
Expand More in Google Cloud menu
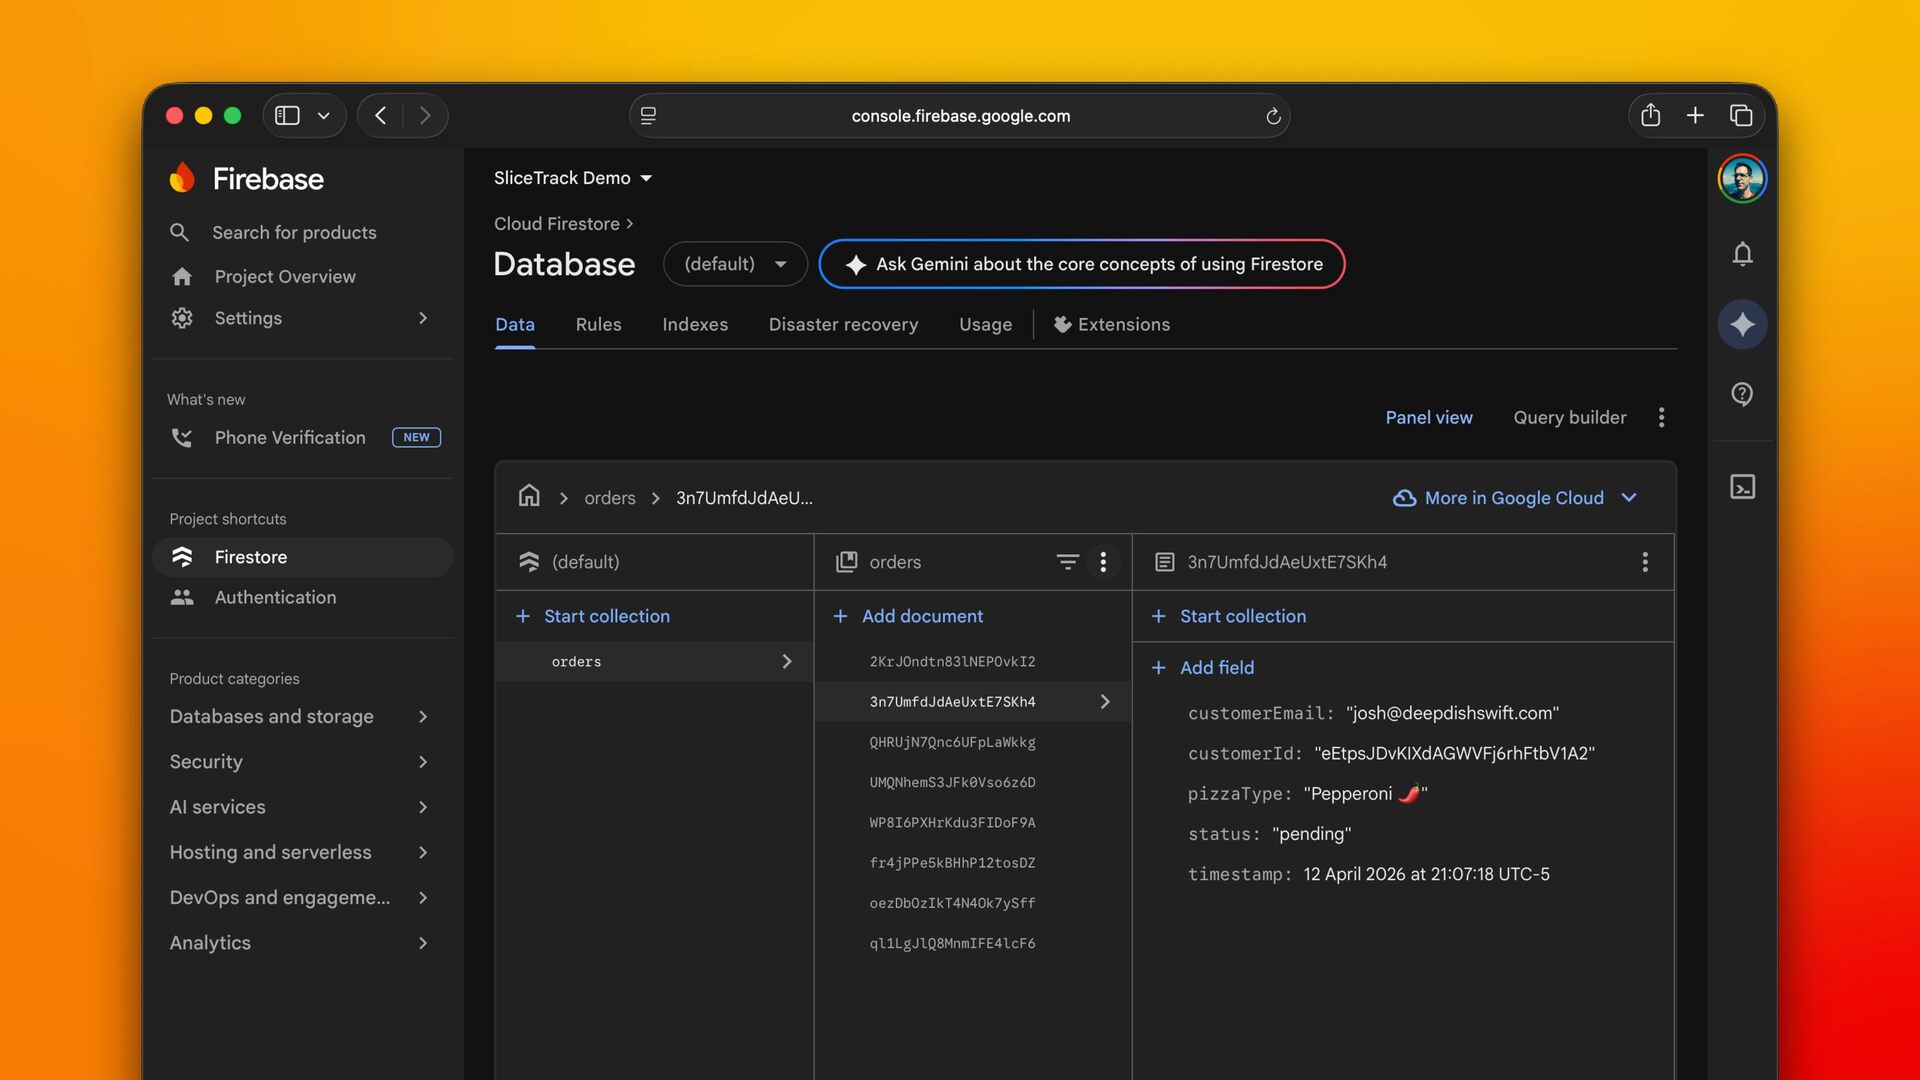pyautogui.click(x=1515, y=498)
